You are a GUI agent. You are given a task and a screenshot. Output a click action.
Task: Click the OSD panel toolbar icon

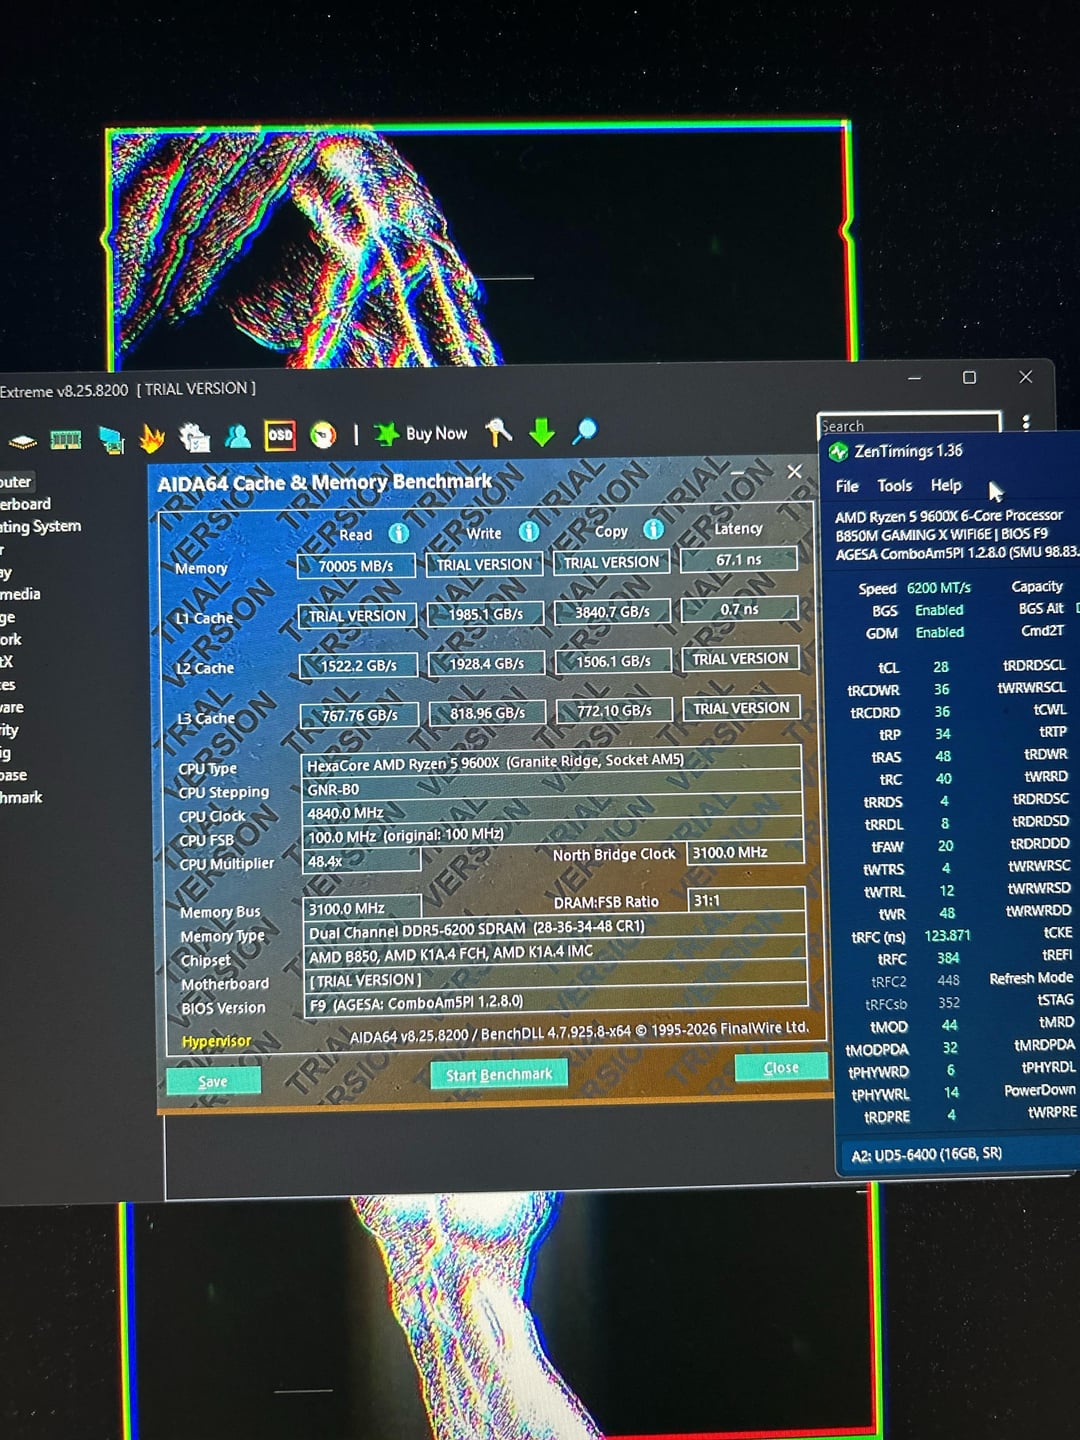click(280, 435)
